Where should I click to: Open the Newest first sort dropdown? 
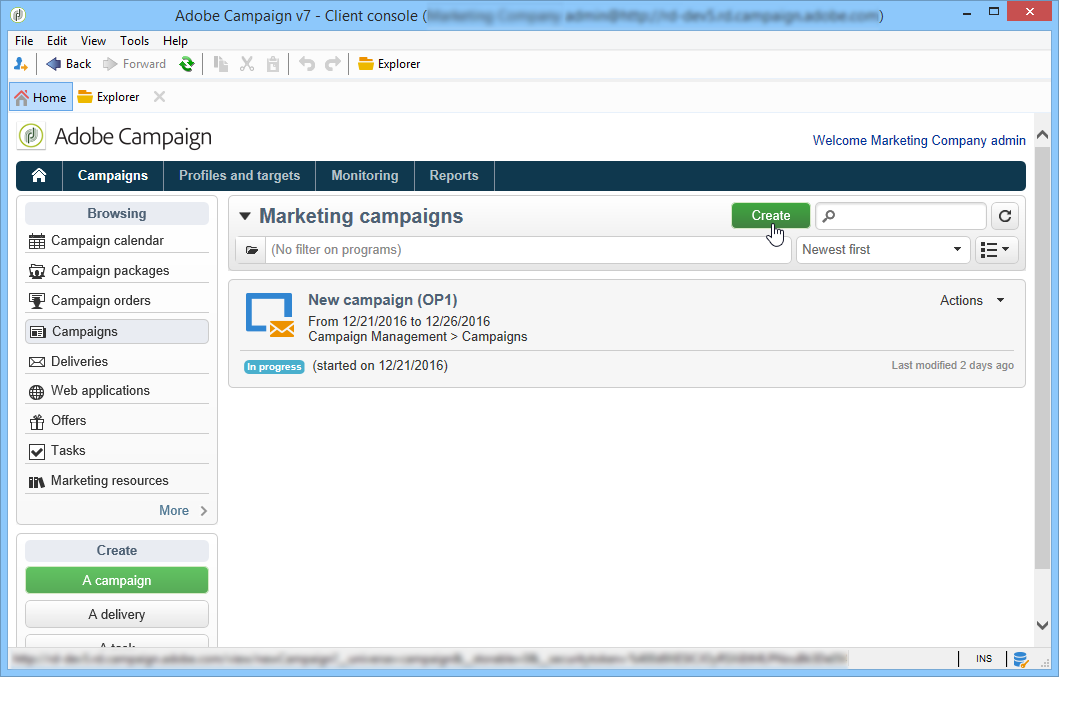point(883,250)
